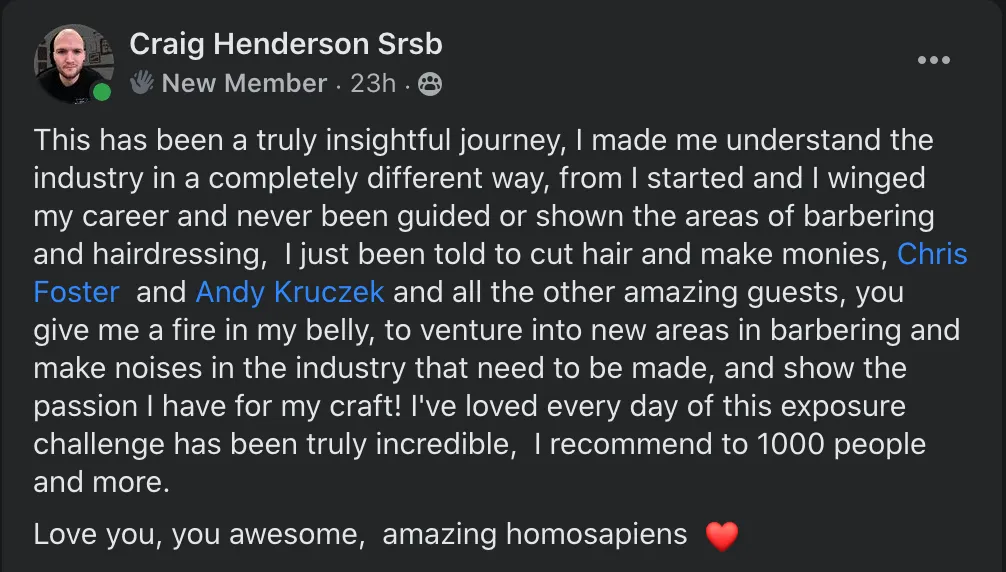The image size is (1006, 572).
Task: Click the red heart emoji
Action: click(722, 536)
